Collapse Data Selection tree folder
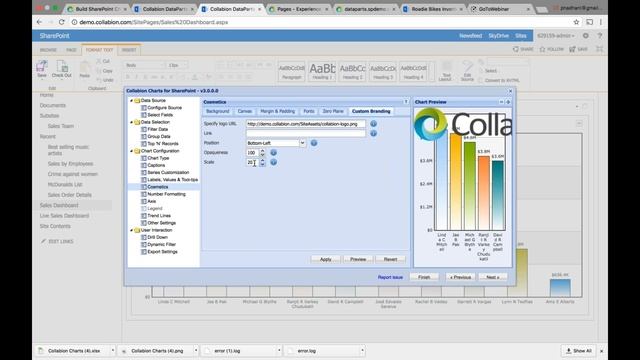 click(131, 122)
